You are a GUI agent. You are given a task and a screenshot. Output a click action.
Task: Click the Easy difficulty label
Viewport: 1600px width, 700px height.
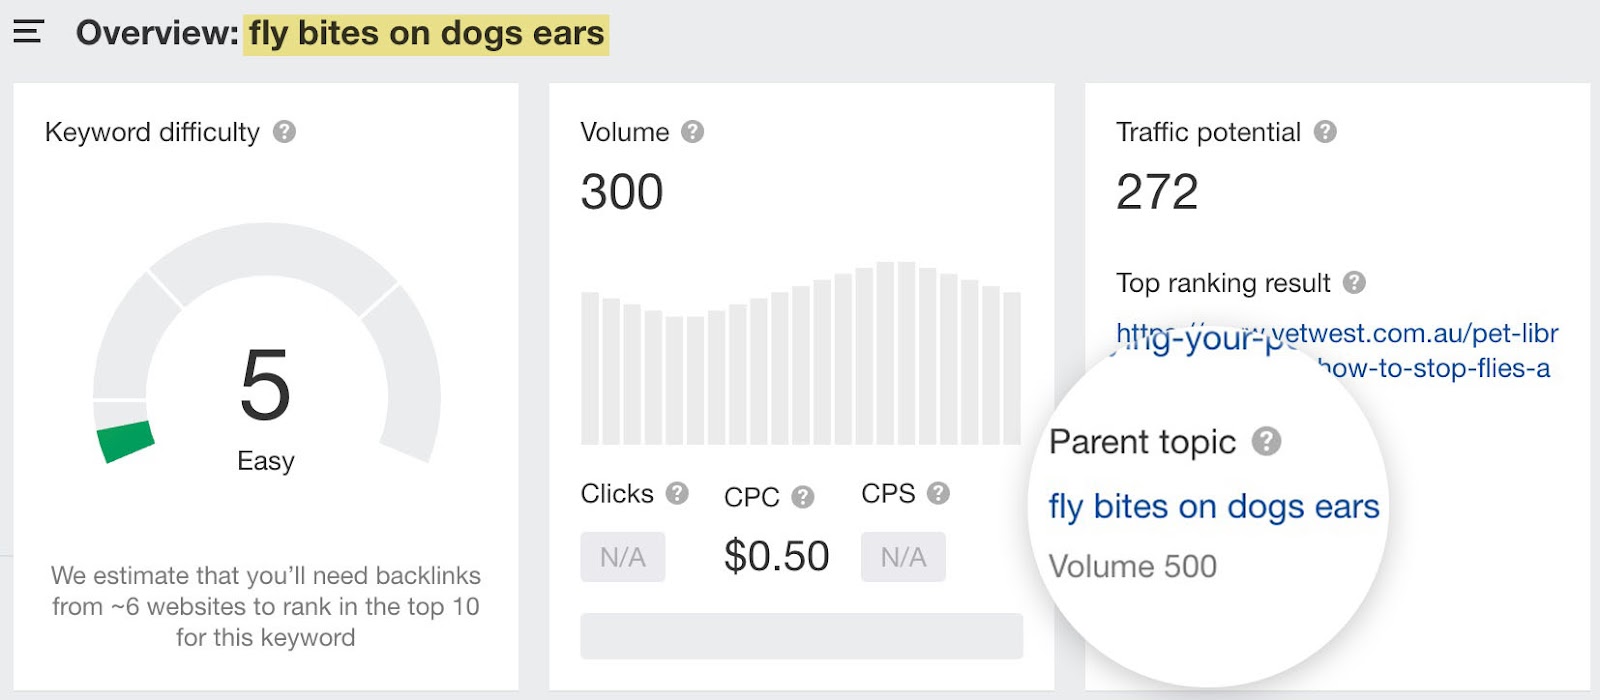265,461
